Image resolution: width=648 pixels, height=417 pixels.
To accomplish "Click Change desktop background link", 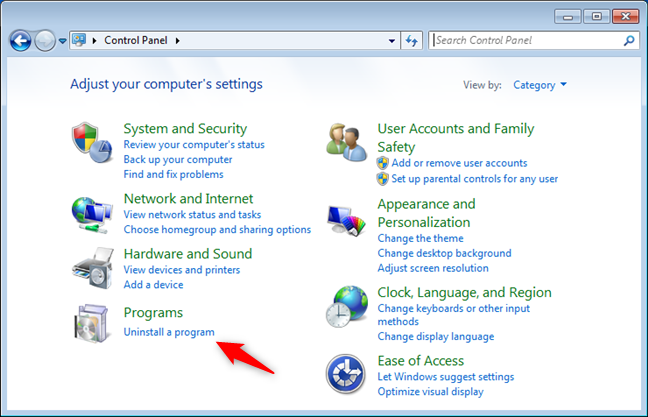I will (x=444, y=253).
